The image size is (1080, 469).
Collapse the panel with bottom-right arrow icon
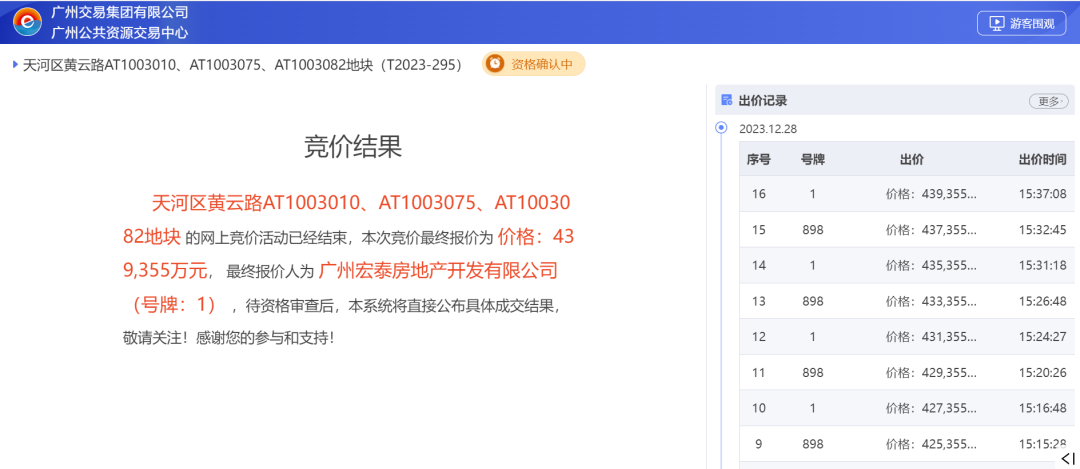[x=1068, y=458]
